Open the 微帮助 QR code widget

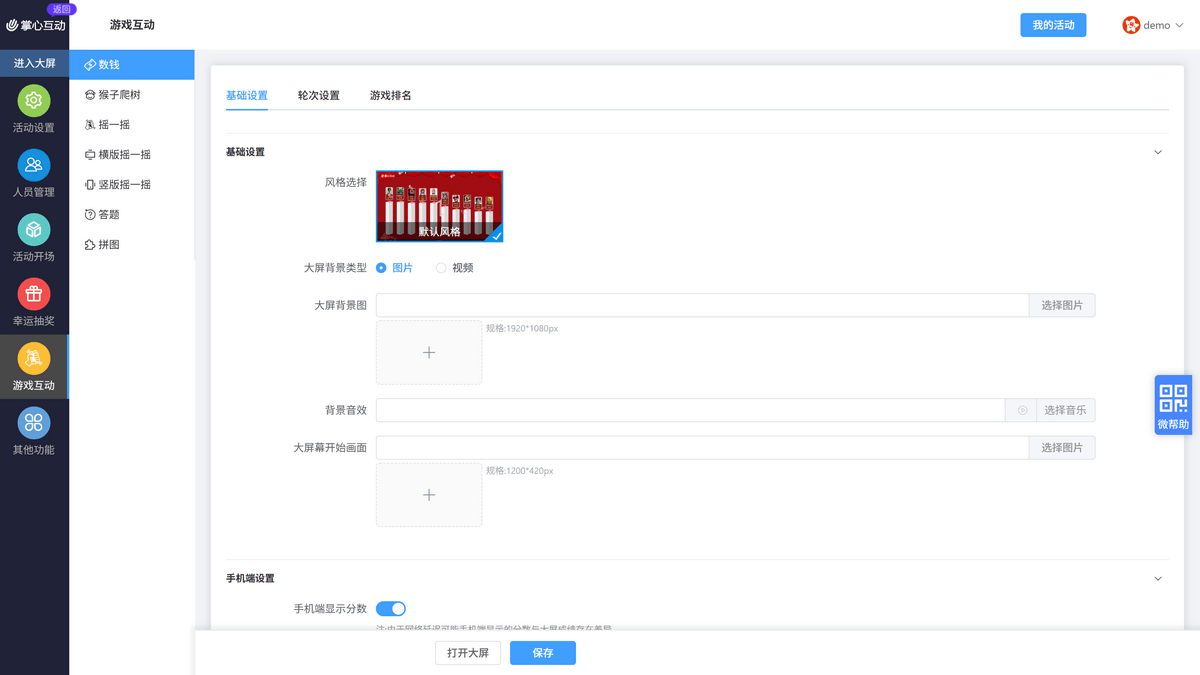point(1173,405)
